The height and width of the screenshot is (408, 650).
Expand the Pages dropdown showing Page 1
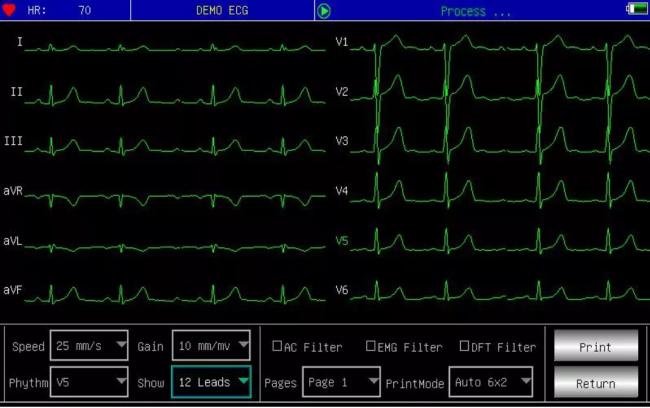click(x=341, y=382)
